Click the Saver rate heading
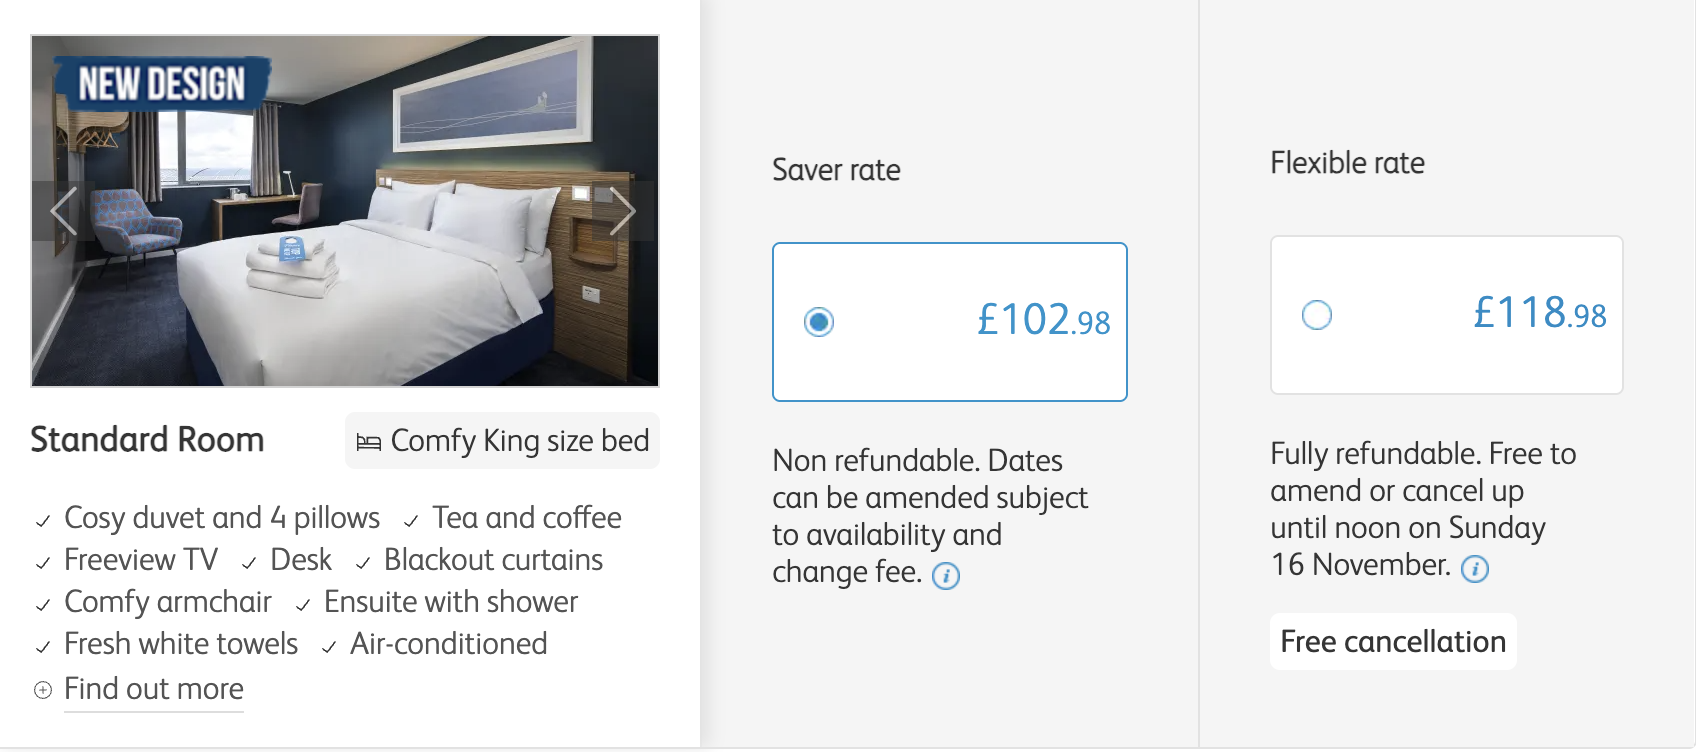Viewport: 1696px width, 752px height. (836, 170)
